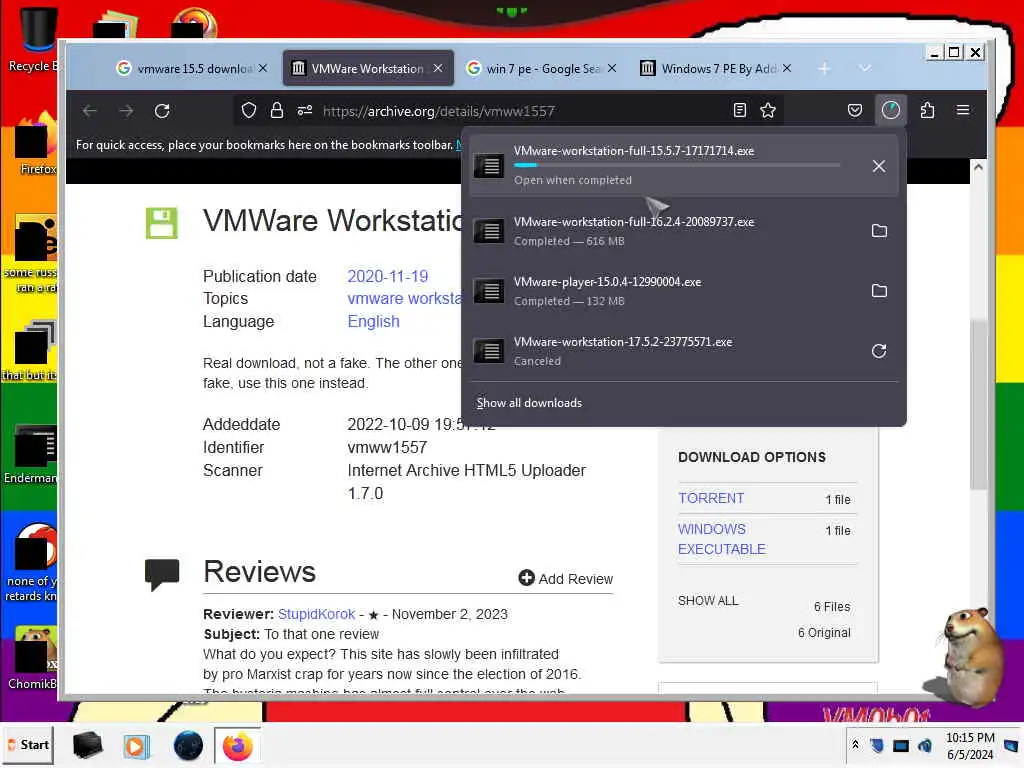Open a new browser tab
The width and height of the screenshot is (1024, 768).
click(x=824, y=69)
